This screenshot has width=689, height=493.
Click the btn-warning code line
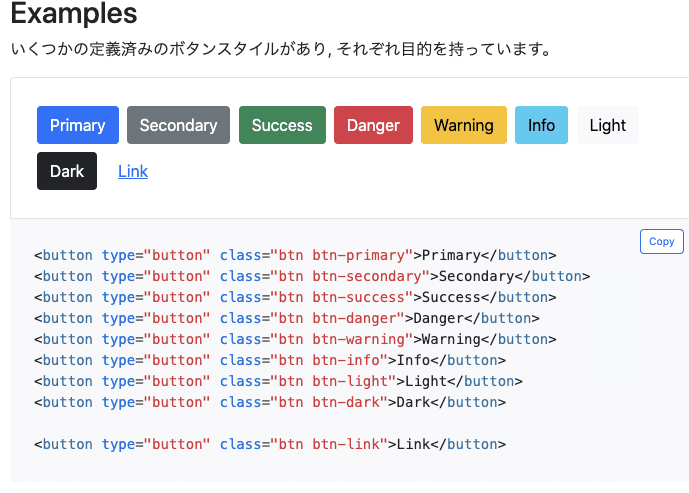pyautogui.click(x=295, y=340)
